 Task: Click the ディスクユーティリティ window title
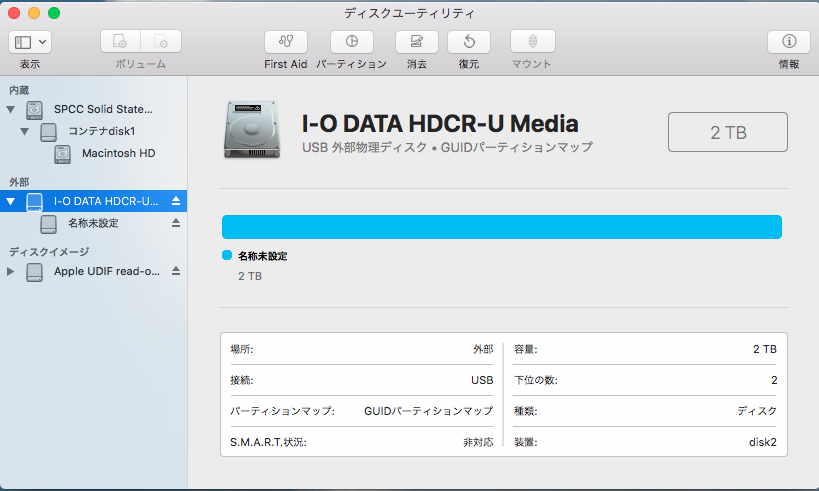coord(409,13)
